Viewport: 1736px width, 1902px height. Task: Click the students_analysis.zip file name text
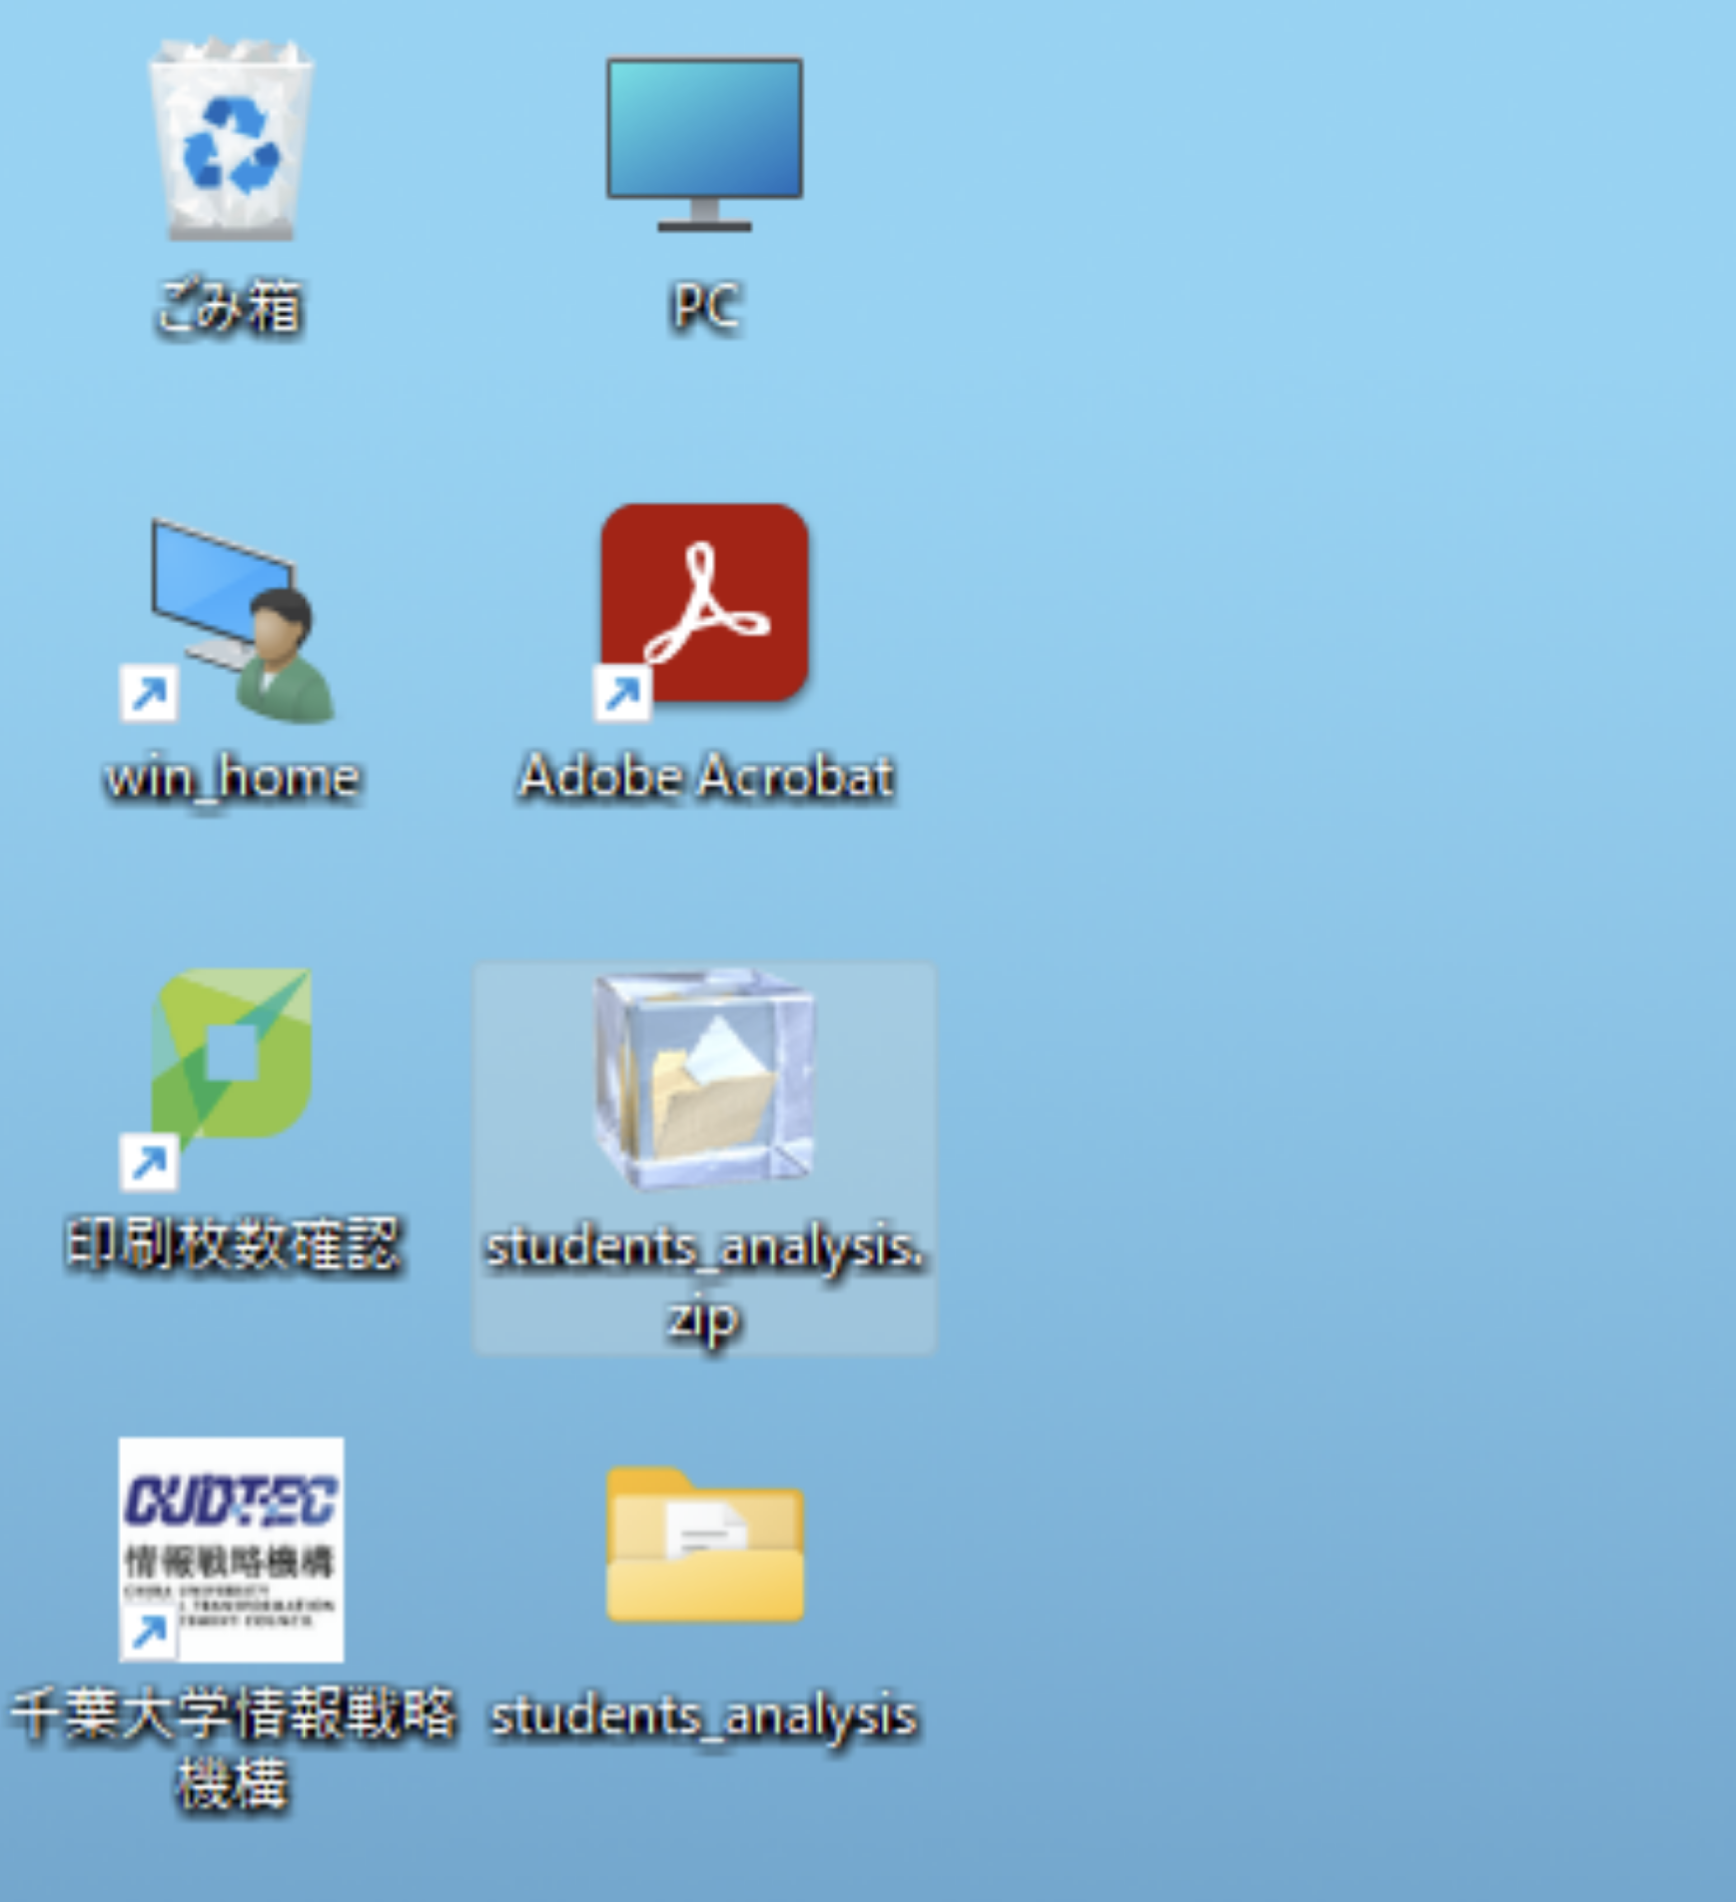(704, 1280)
